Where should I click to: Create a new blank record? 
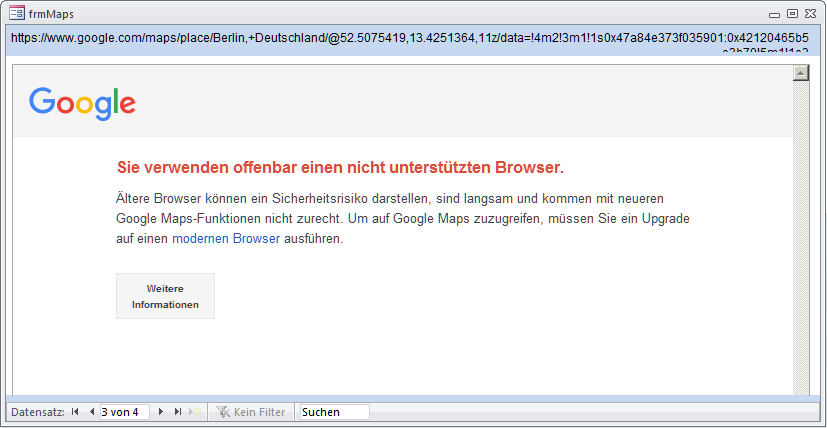coord(195,412)
